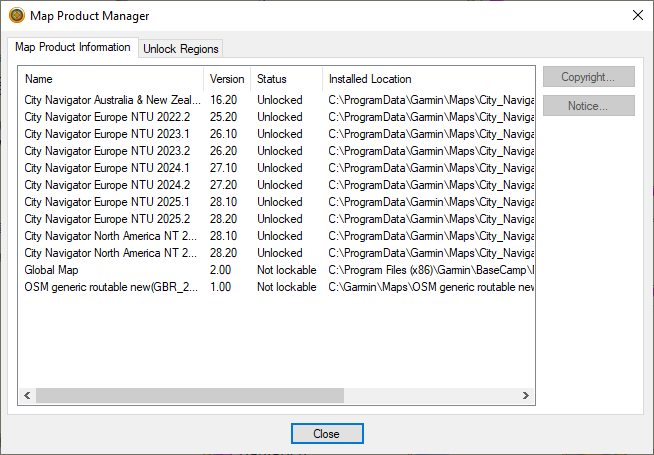Screen dimensions: 654x455
Task: Sort by the Version column header
Action: tap(227, 79)
